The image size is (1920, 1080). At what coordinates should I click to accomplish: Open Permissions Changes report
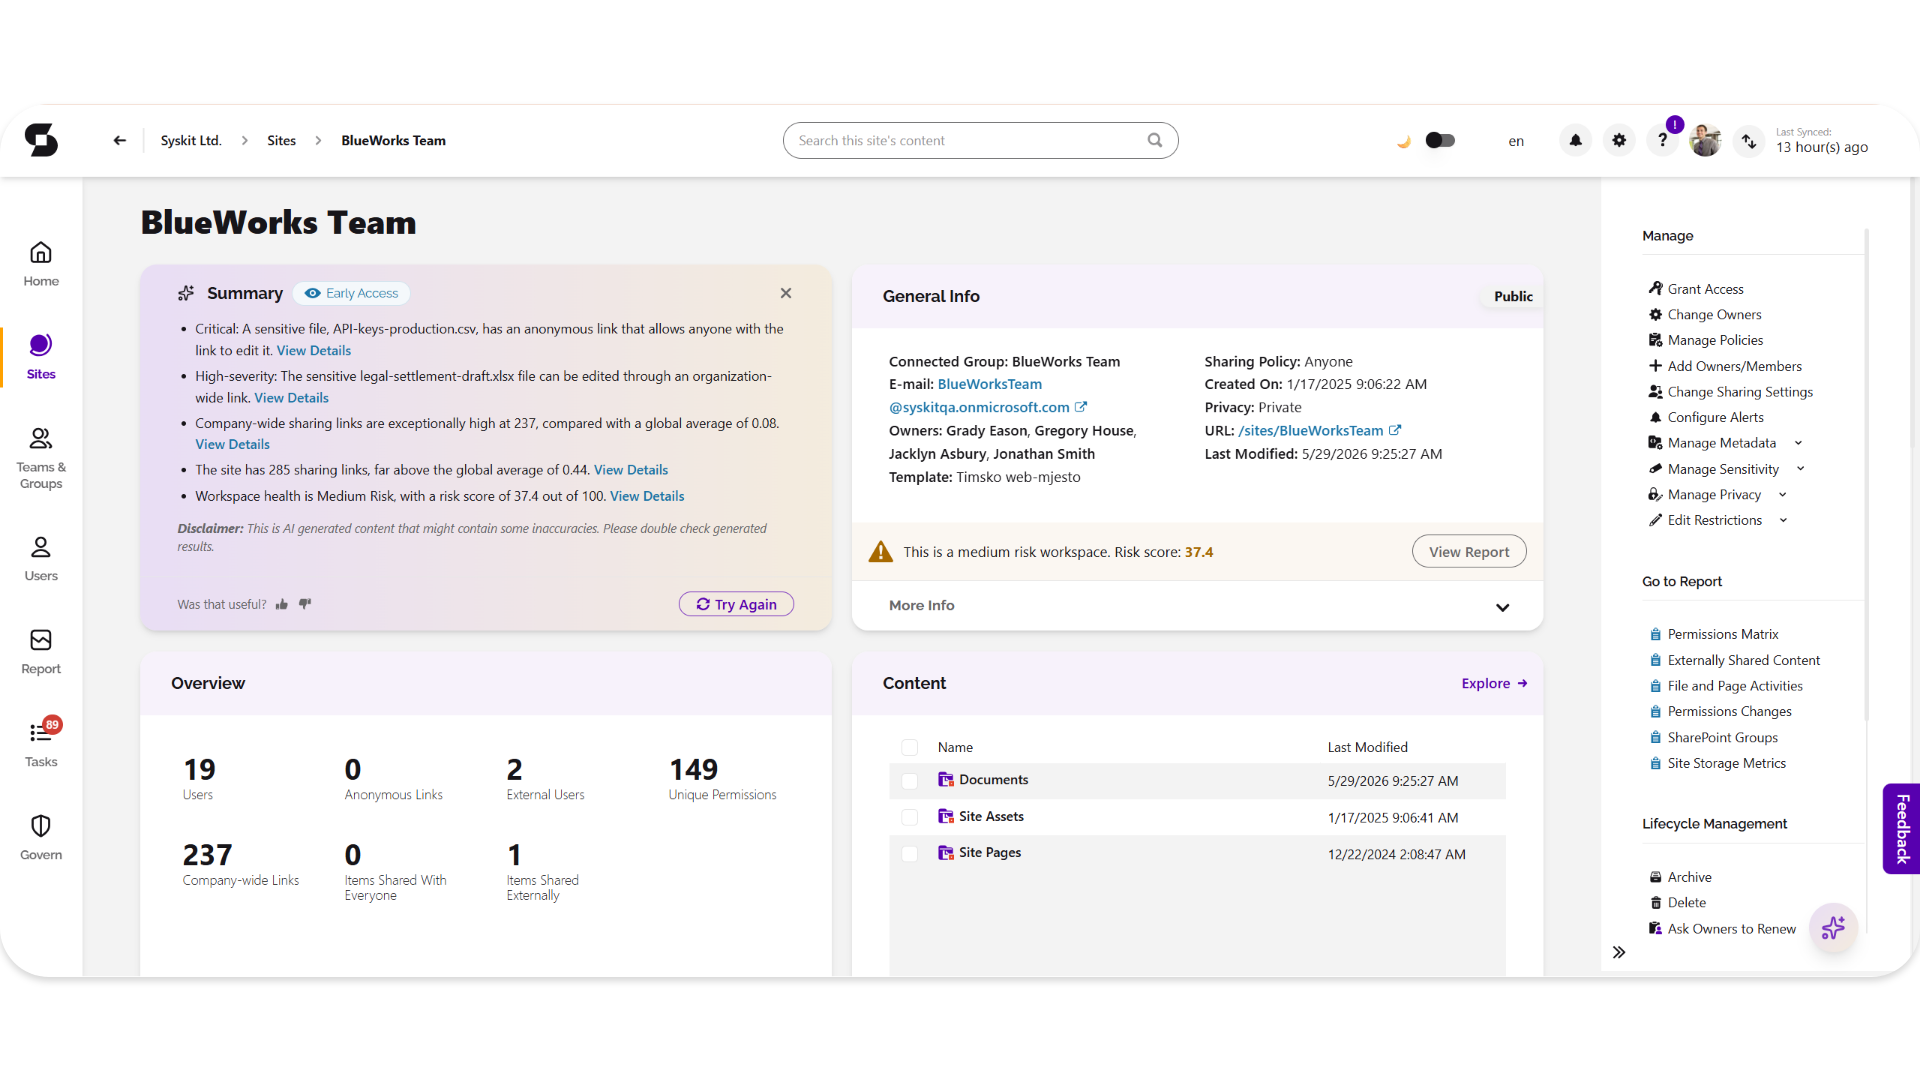pyautogui.click(x=1720, y=711)
